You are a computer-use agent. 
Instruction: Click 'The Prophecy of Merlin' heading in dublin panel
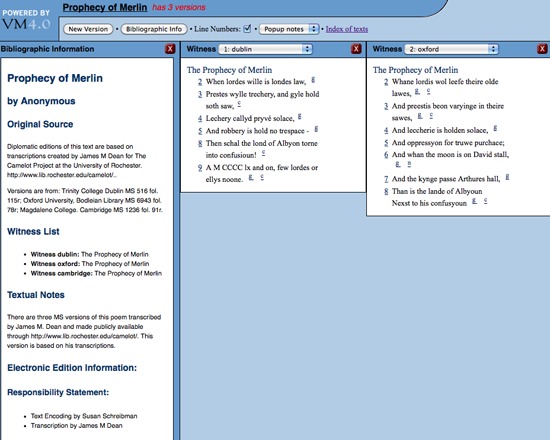(x=229, y=70)
